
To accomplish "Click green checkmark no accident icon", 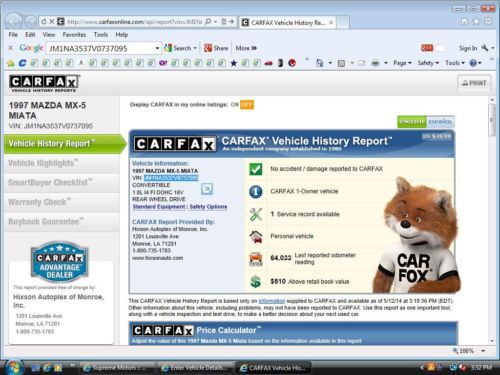I will 256,169.
